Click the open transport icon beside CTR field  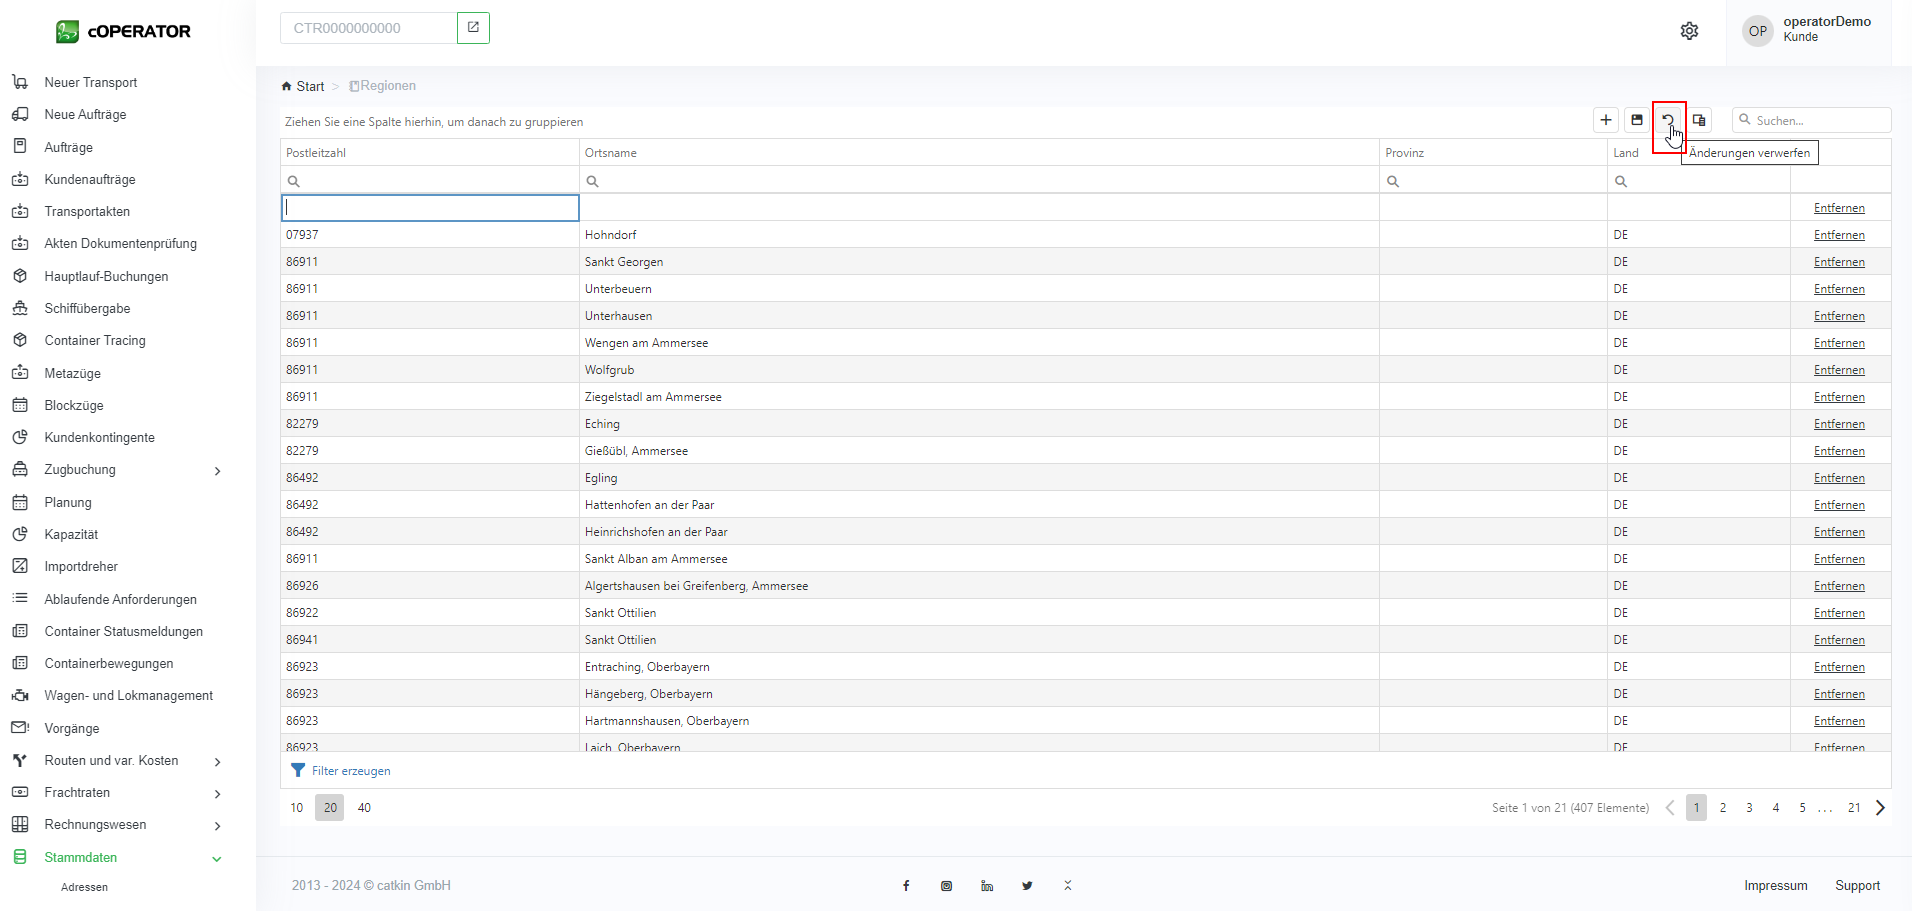pyautogui.click(x=473, y=28)
